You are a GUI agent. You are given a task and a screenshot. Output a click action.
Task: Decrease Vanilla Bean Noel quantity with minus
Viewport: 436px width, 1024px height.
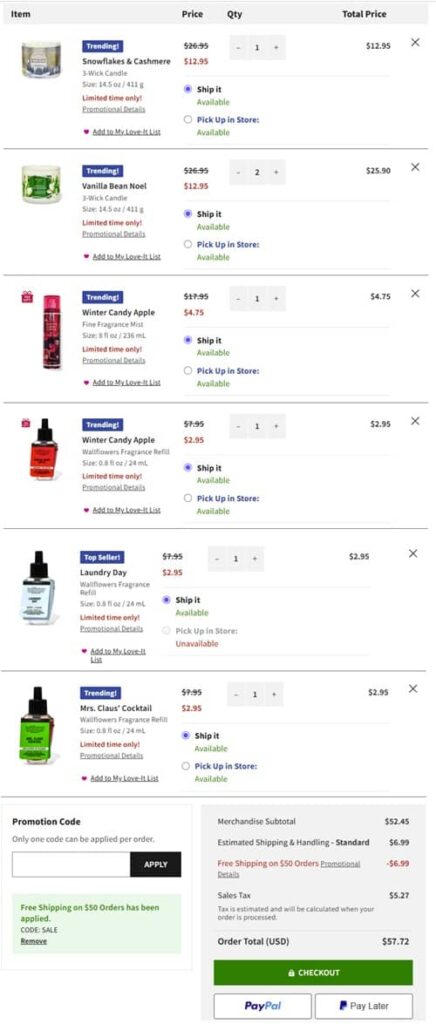[x=238, y=172]
